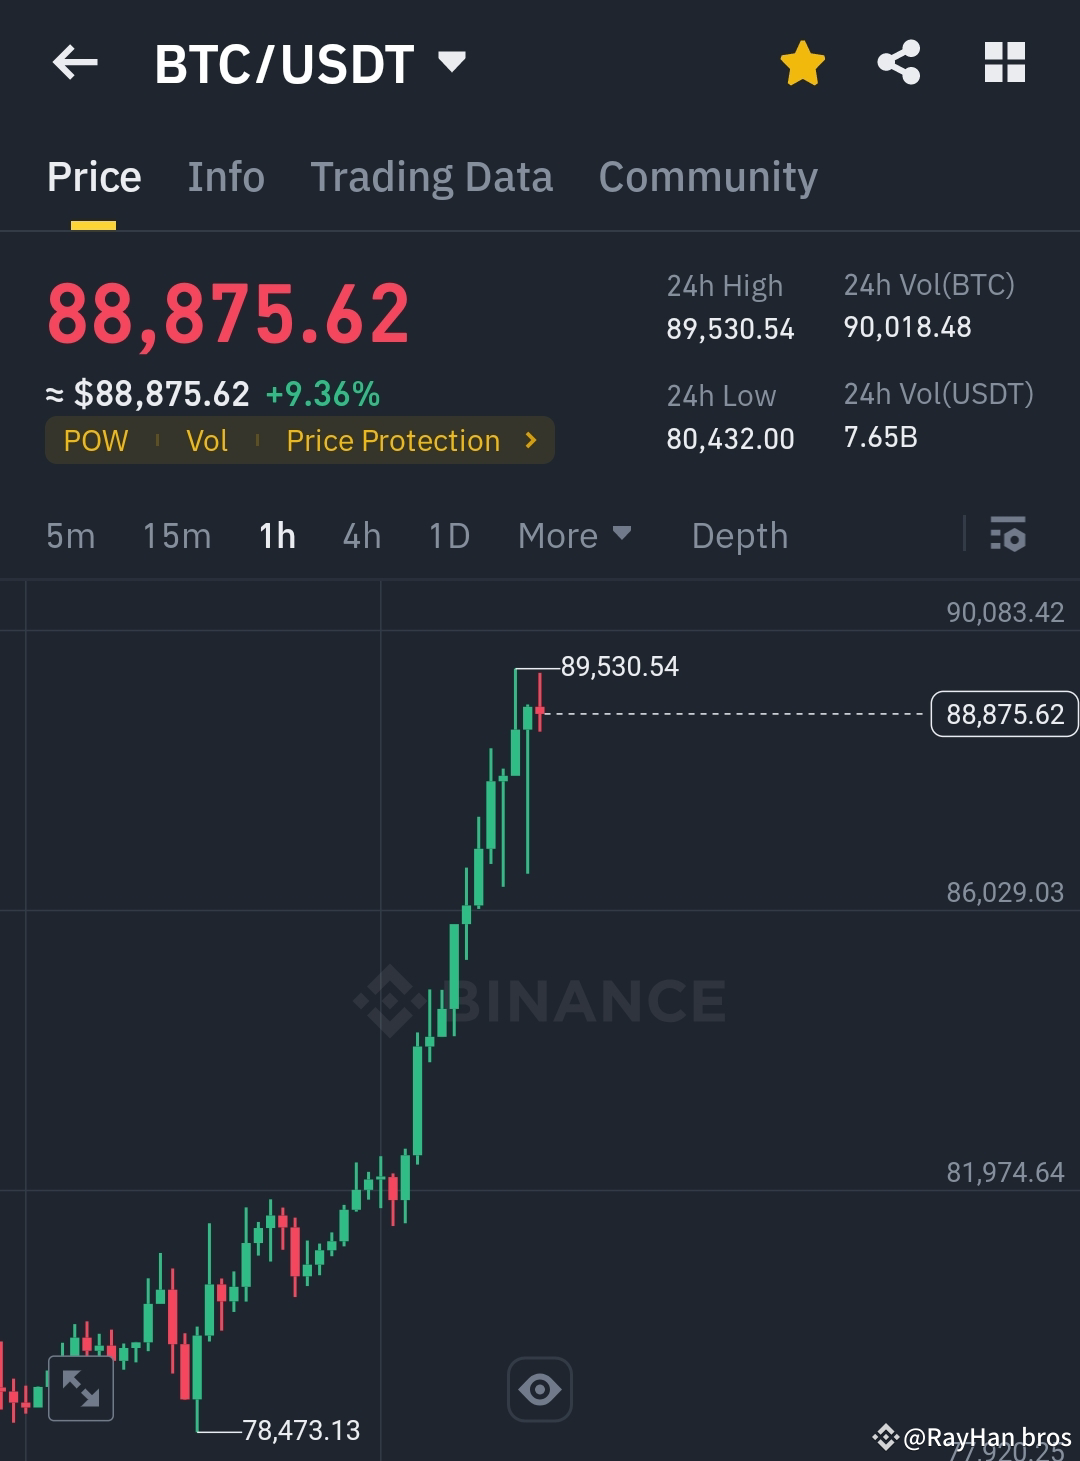Show order book with Depth toggle
This screenshot has width=1080, height=1461.
tap(739, 536)
